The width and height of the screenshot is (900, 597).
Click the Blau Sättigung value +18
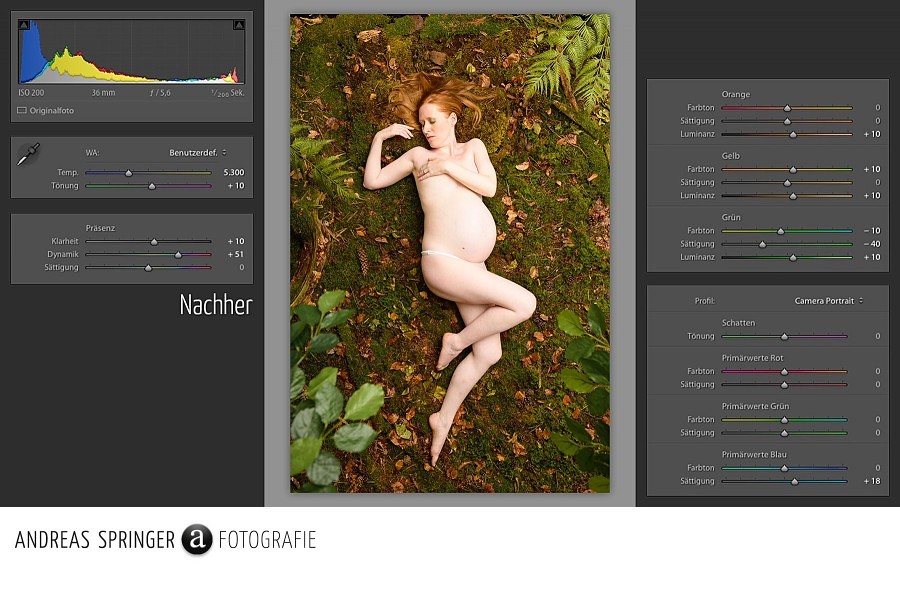(x=872, y=481)
